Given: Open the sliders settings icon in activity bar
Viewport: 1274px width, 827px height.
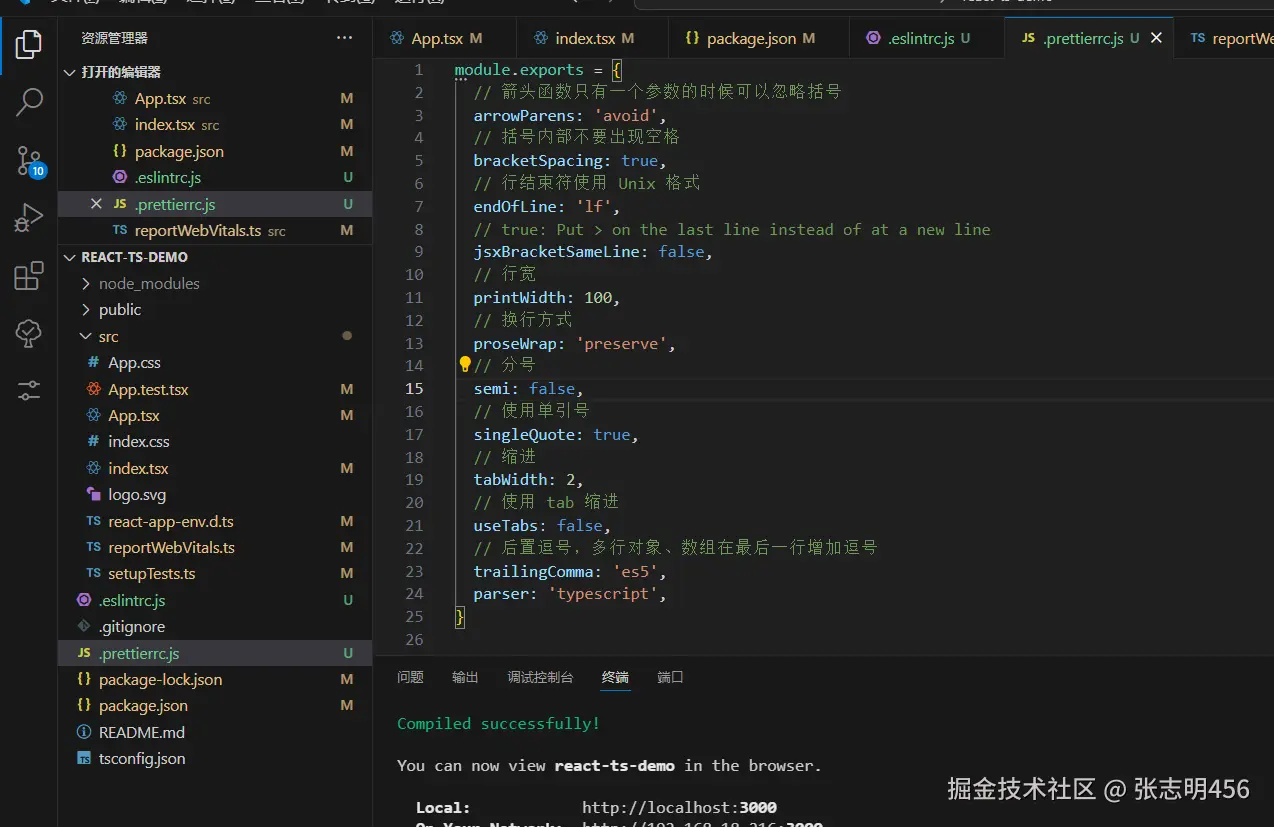Looking at the screenshot, I should (x=29, y=391).
